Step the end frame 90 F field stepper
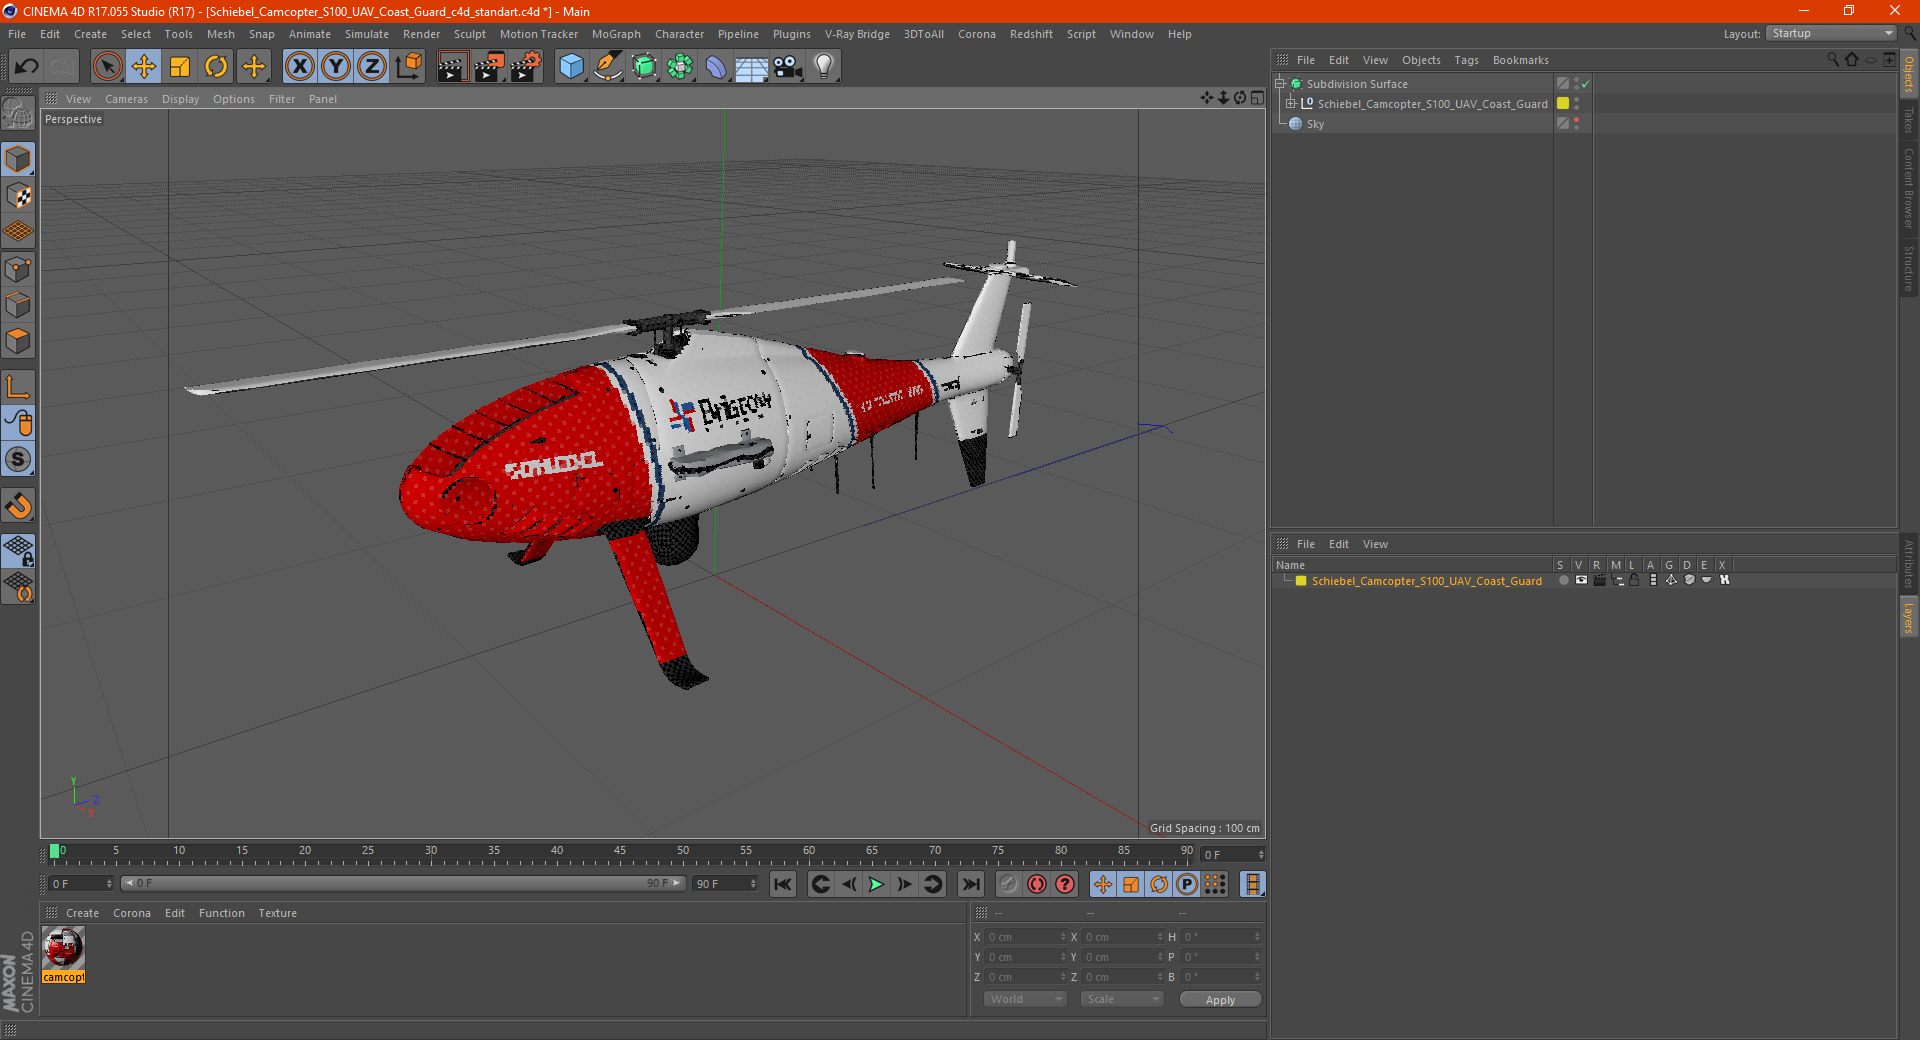 click(754, 884)
